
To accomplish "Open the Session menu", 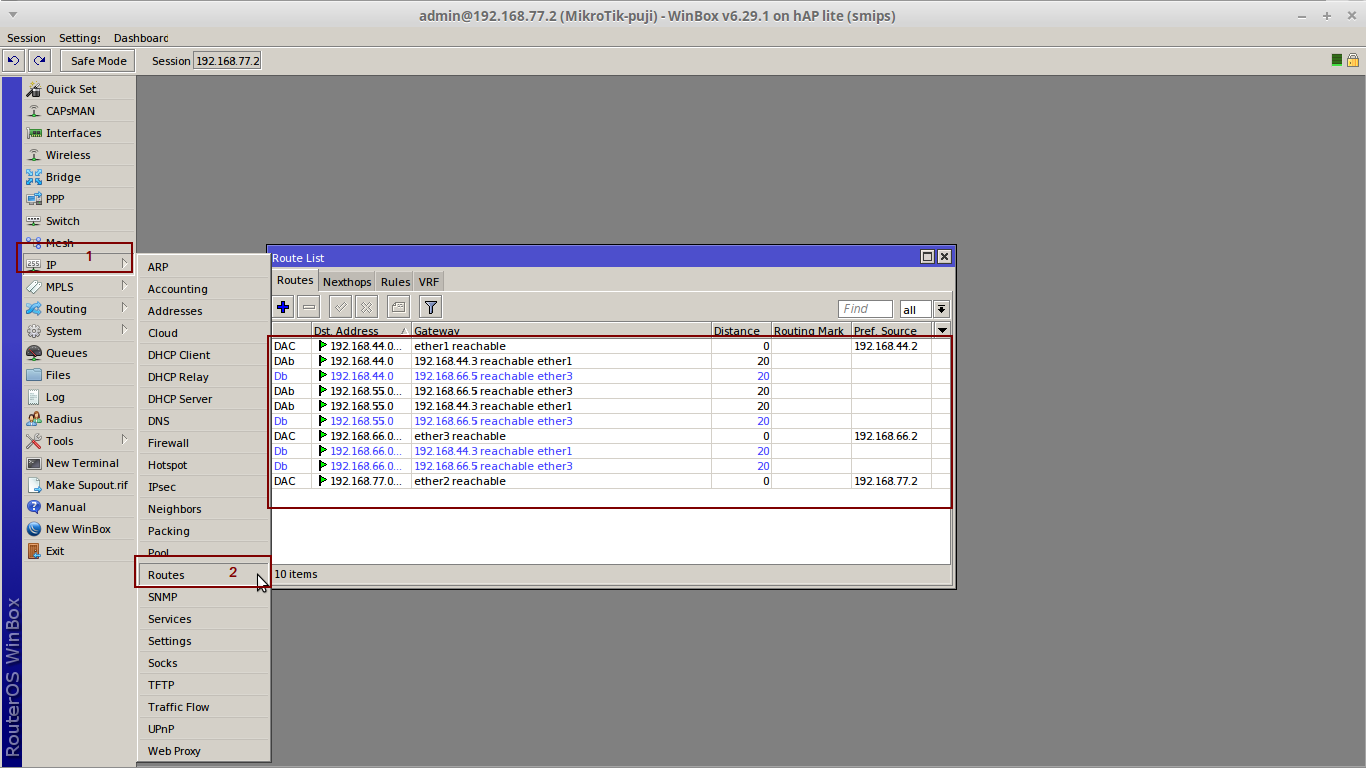I will tap(26, 38).
